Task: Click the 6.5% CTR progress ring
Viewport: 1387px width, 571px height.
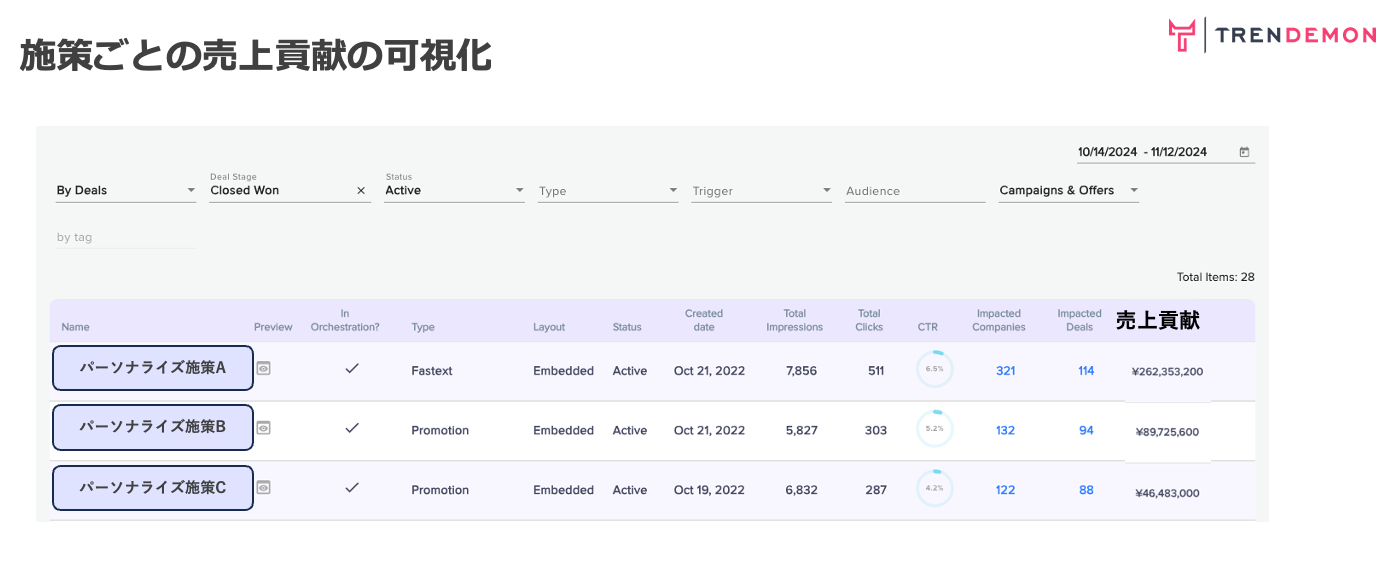Action: click(x=934, y=369)
